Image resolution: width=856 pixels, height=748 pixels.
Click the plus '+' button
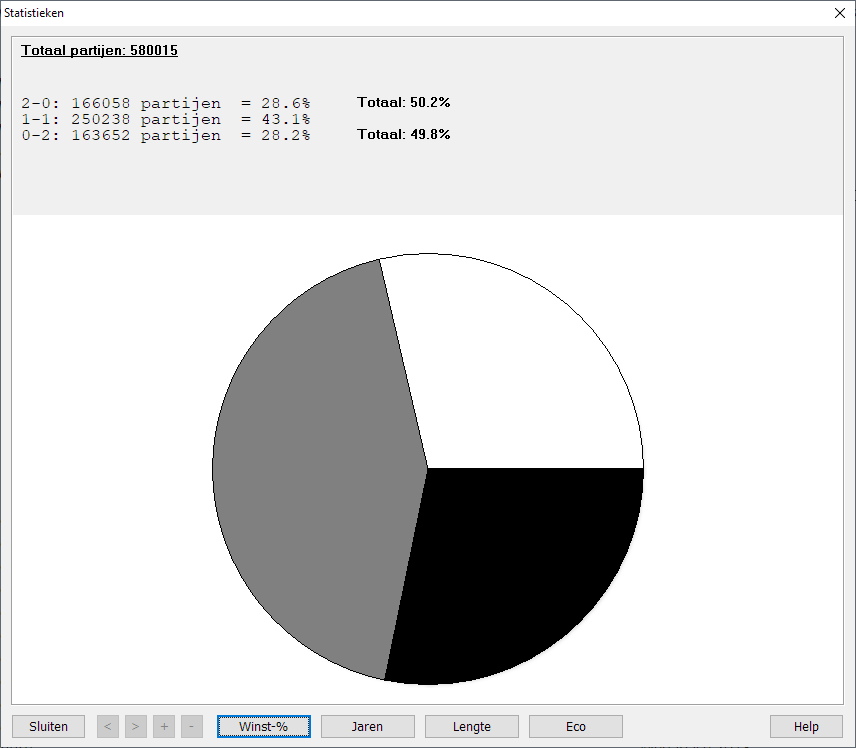[164, 727]
